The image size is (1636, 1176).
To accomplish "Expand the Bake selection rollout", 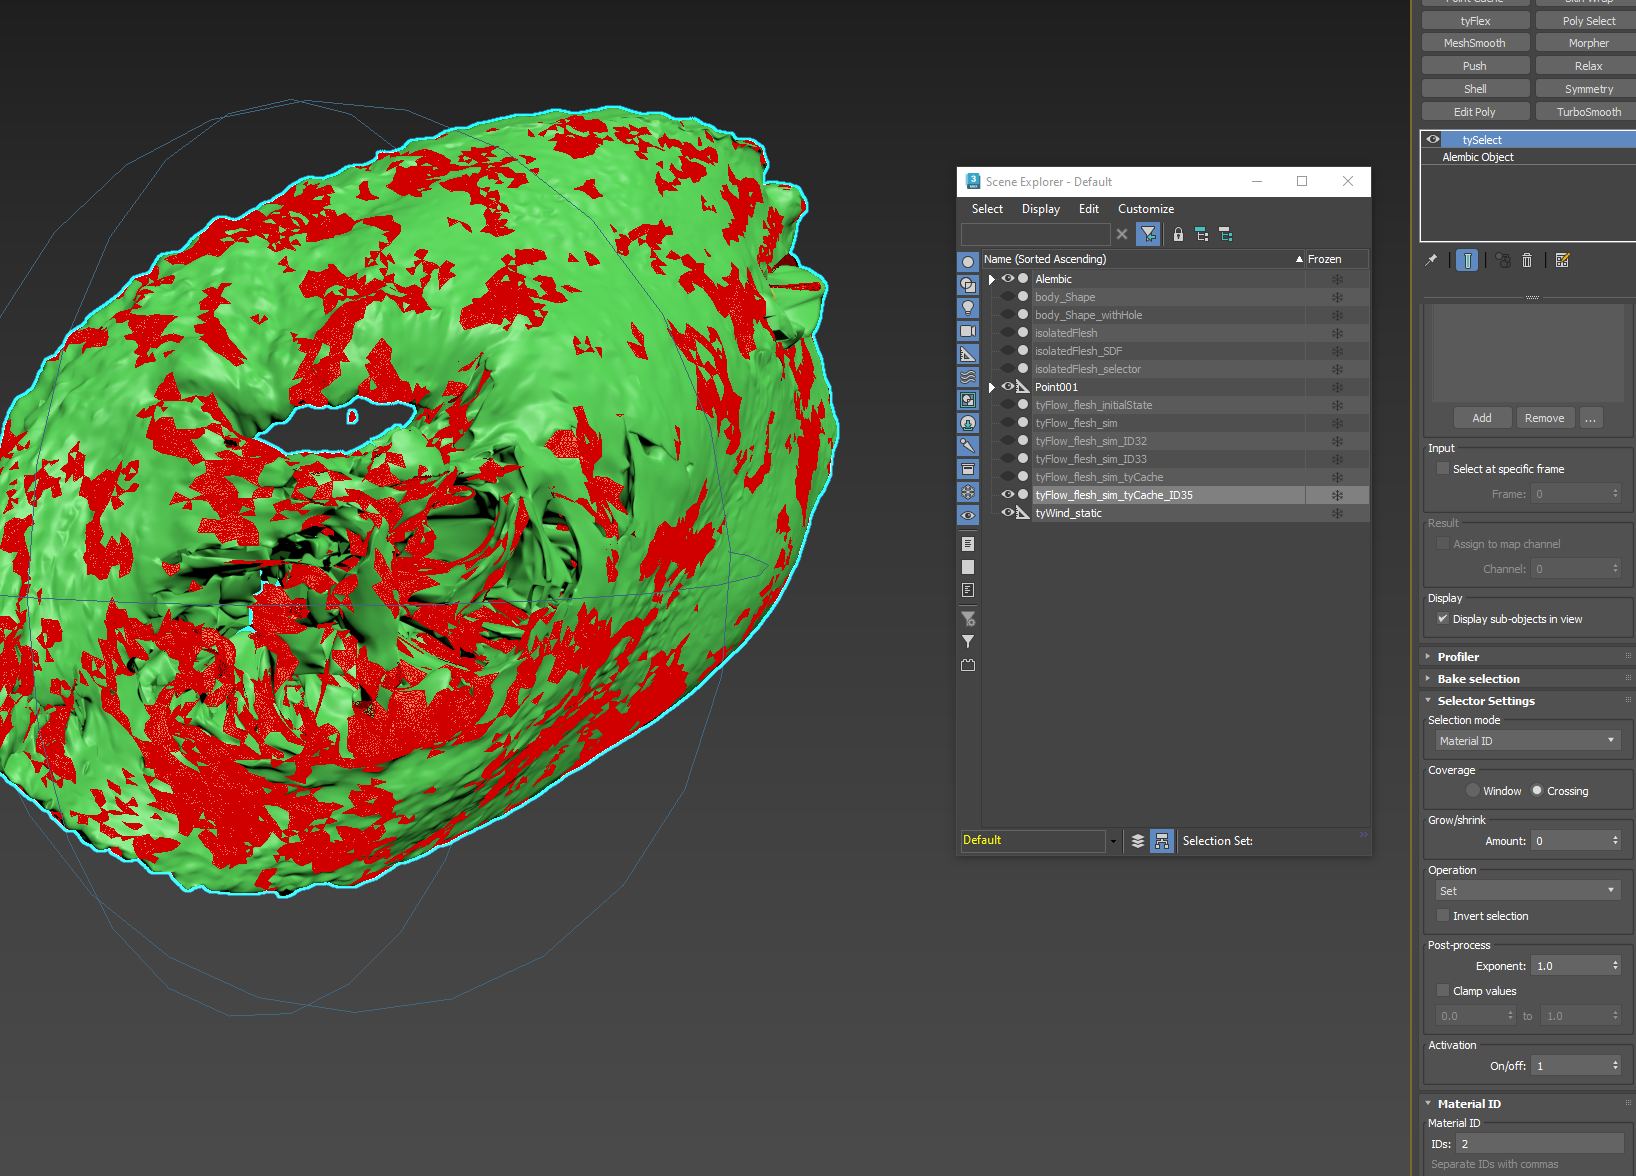I will (x=1478, y=679).
